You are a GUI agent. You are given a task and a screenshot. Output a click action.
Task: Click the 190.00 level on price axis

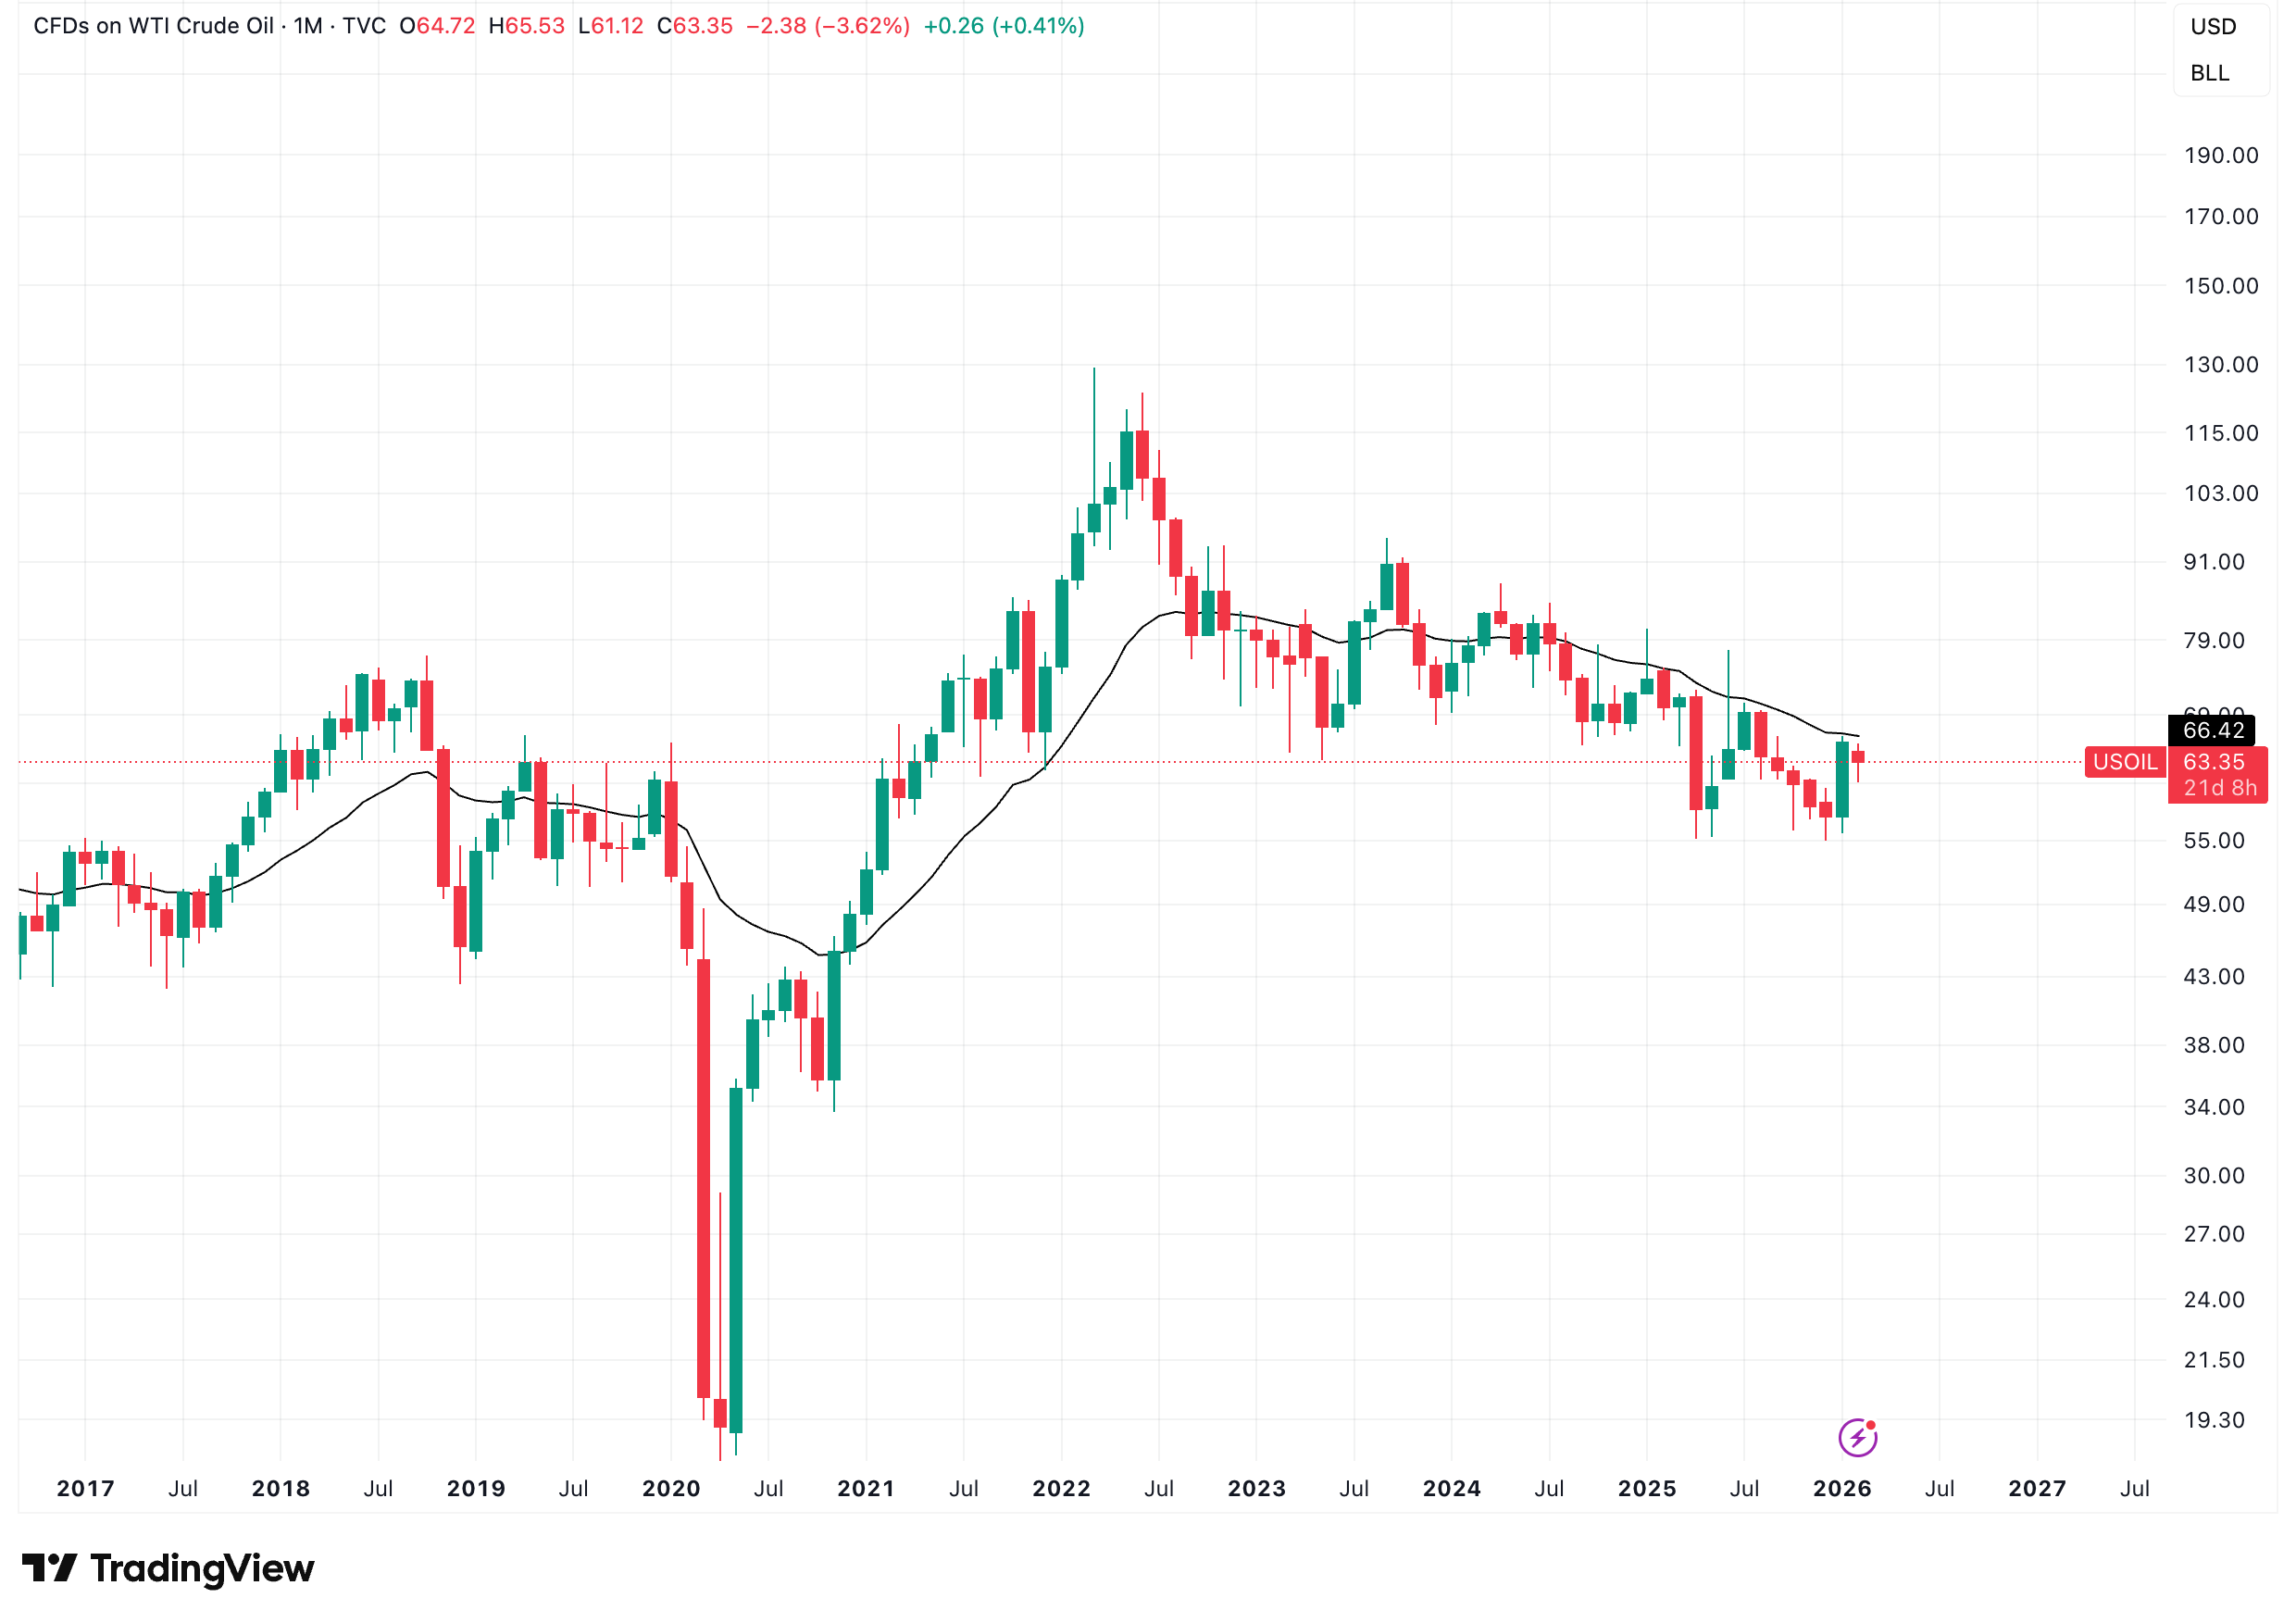(2220, 155)
